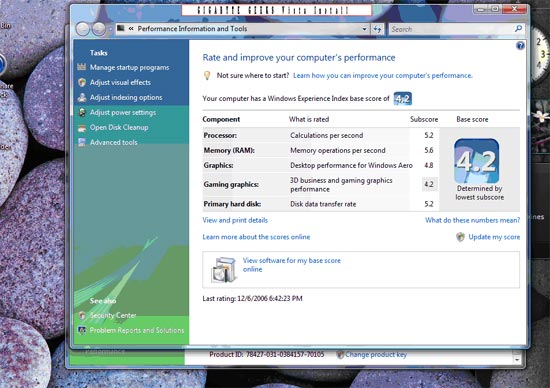Click the Adjust visual effects shield icon

tap(82, 82)
